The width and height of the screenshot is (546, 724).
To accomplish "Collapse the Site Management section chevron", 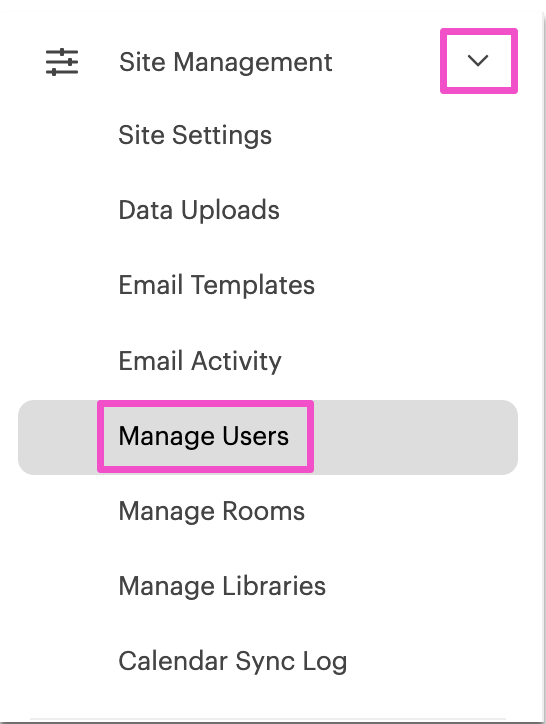I will (478, 60).
